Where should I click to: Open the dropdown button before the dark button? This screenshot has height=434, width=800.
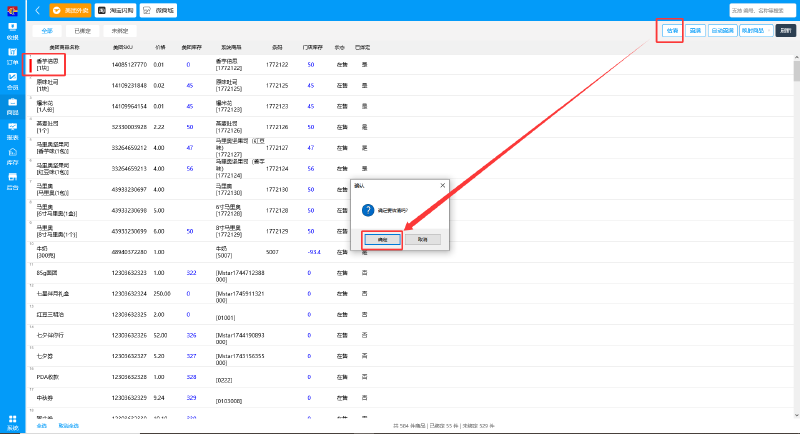[756, 31]
